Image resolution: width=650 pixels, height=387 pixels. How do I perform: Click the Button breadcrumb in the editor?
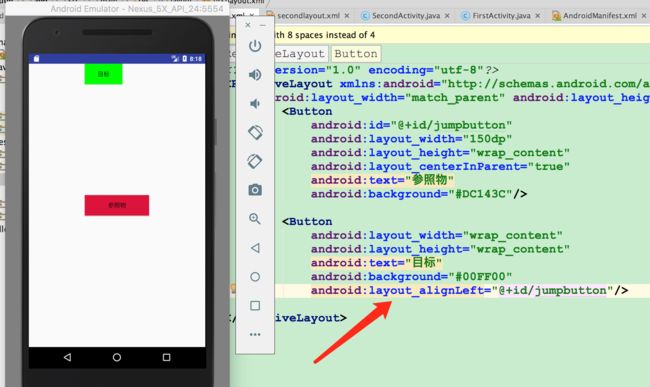356,54
